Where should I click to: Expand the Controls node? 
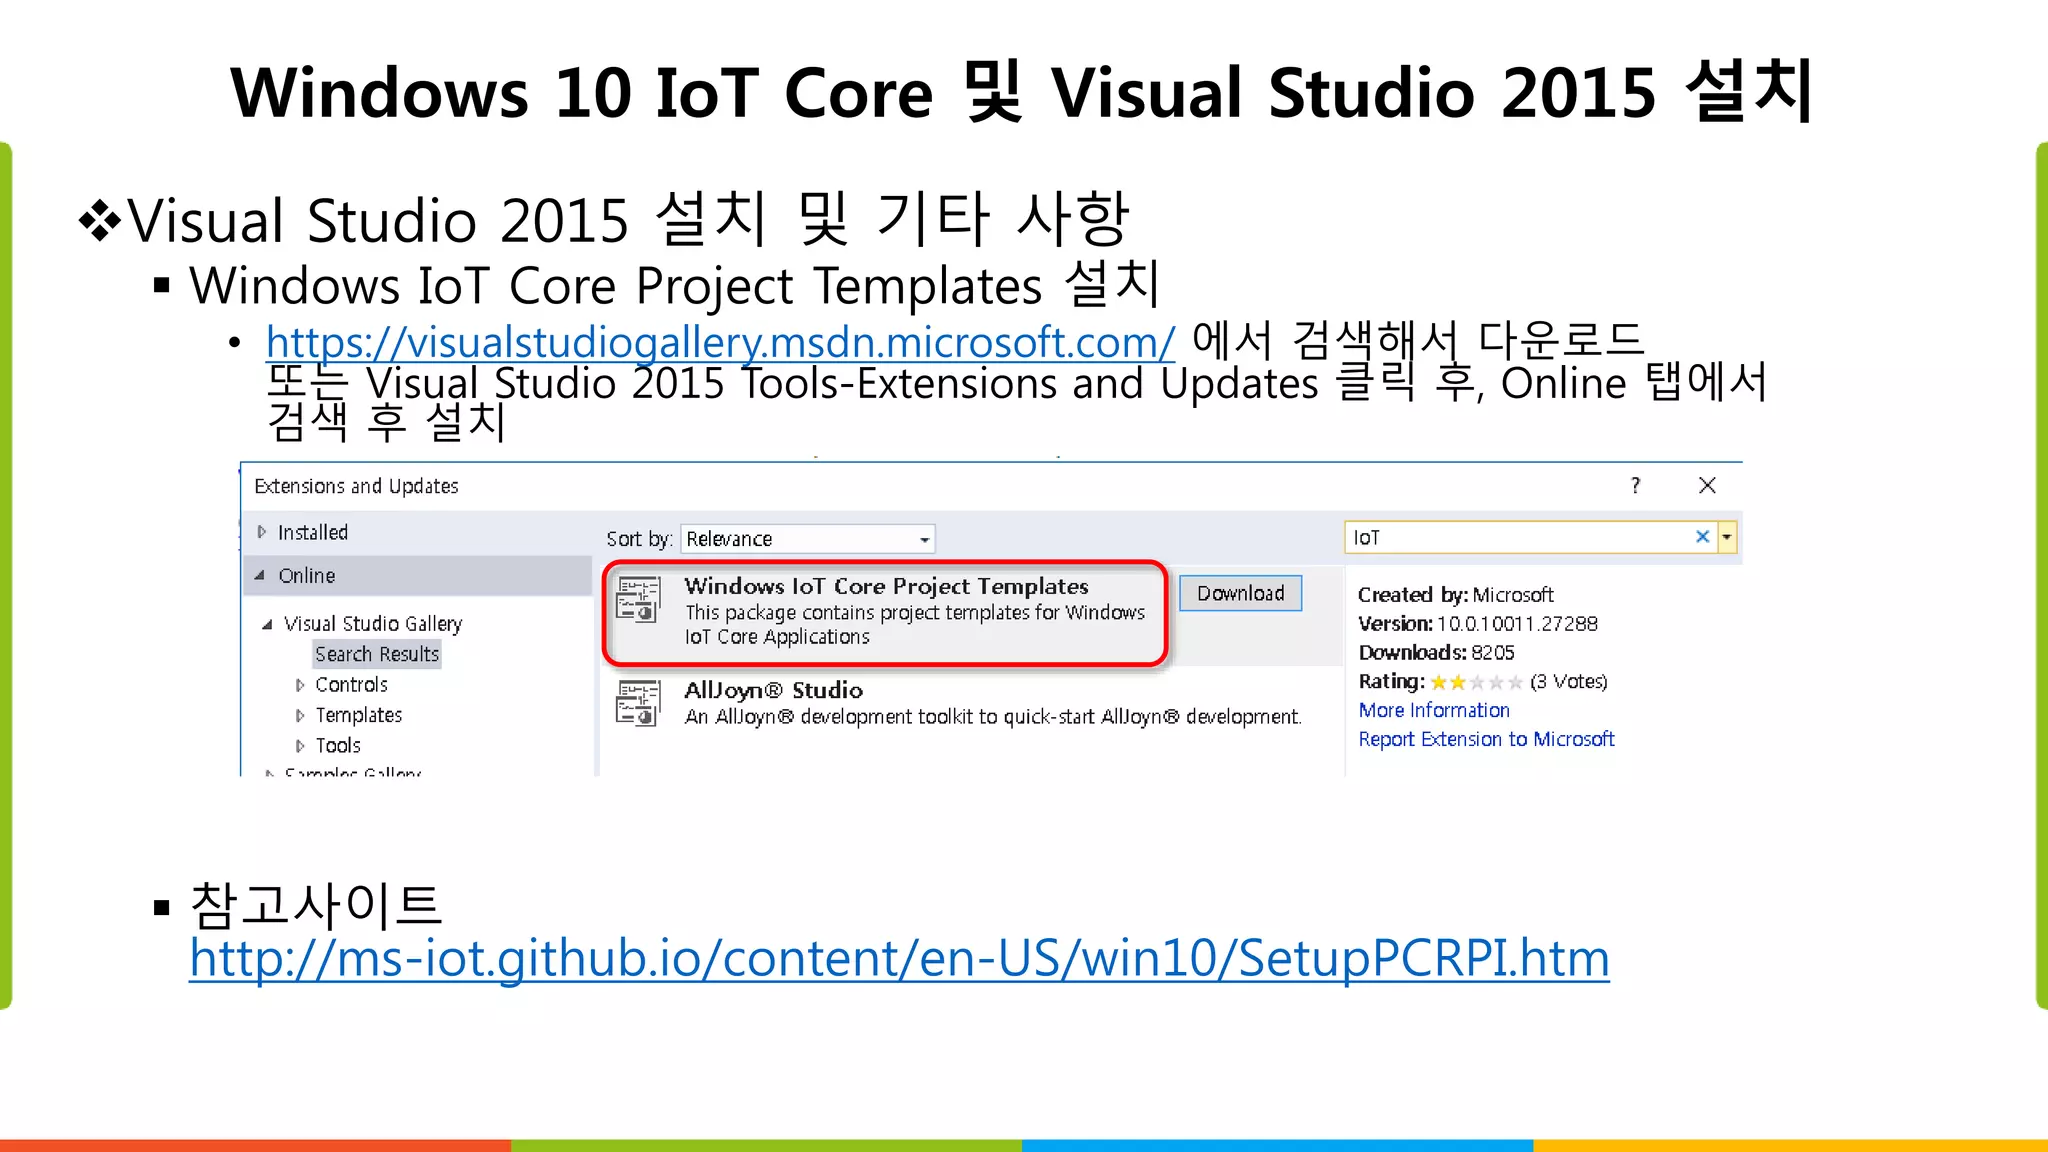300,685
